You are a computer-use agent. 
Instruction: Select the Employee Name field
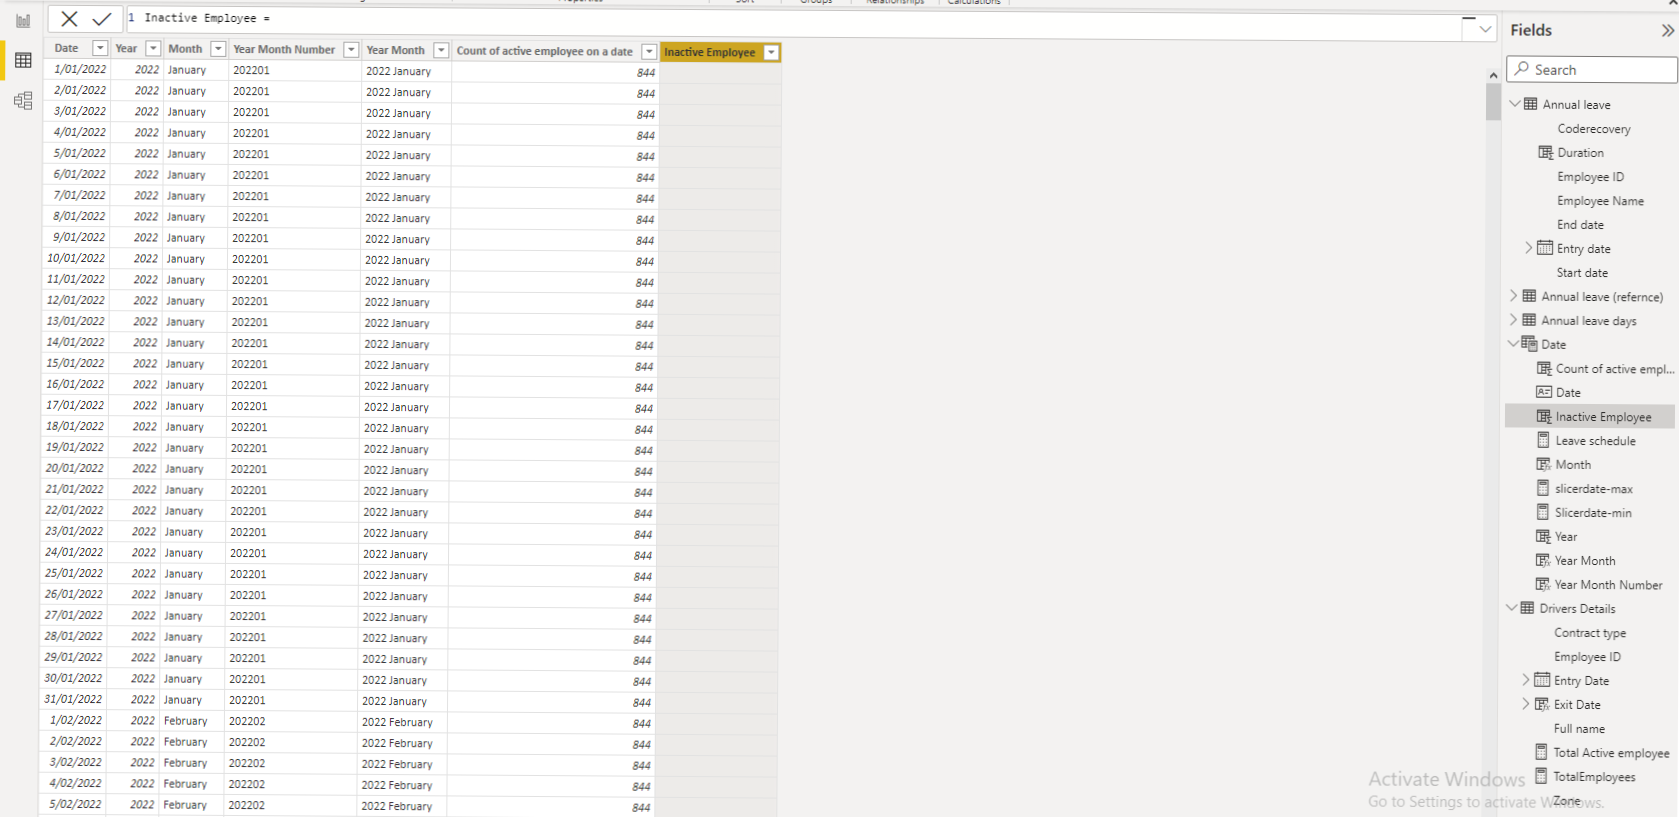pyautogui.click(x=1600, y=201)
